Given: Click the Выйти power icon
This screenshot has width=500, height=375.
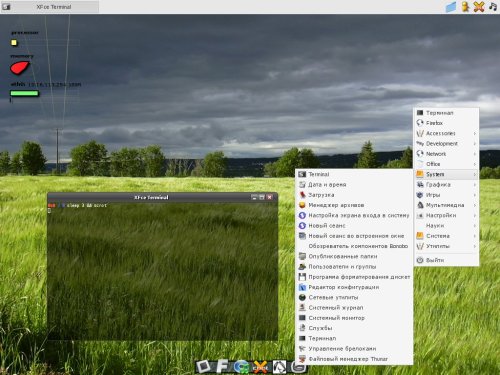Looking at the screenshot, I should pos(420,260).
